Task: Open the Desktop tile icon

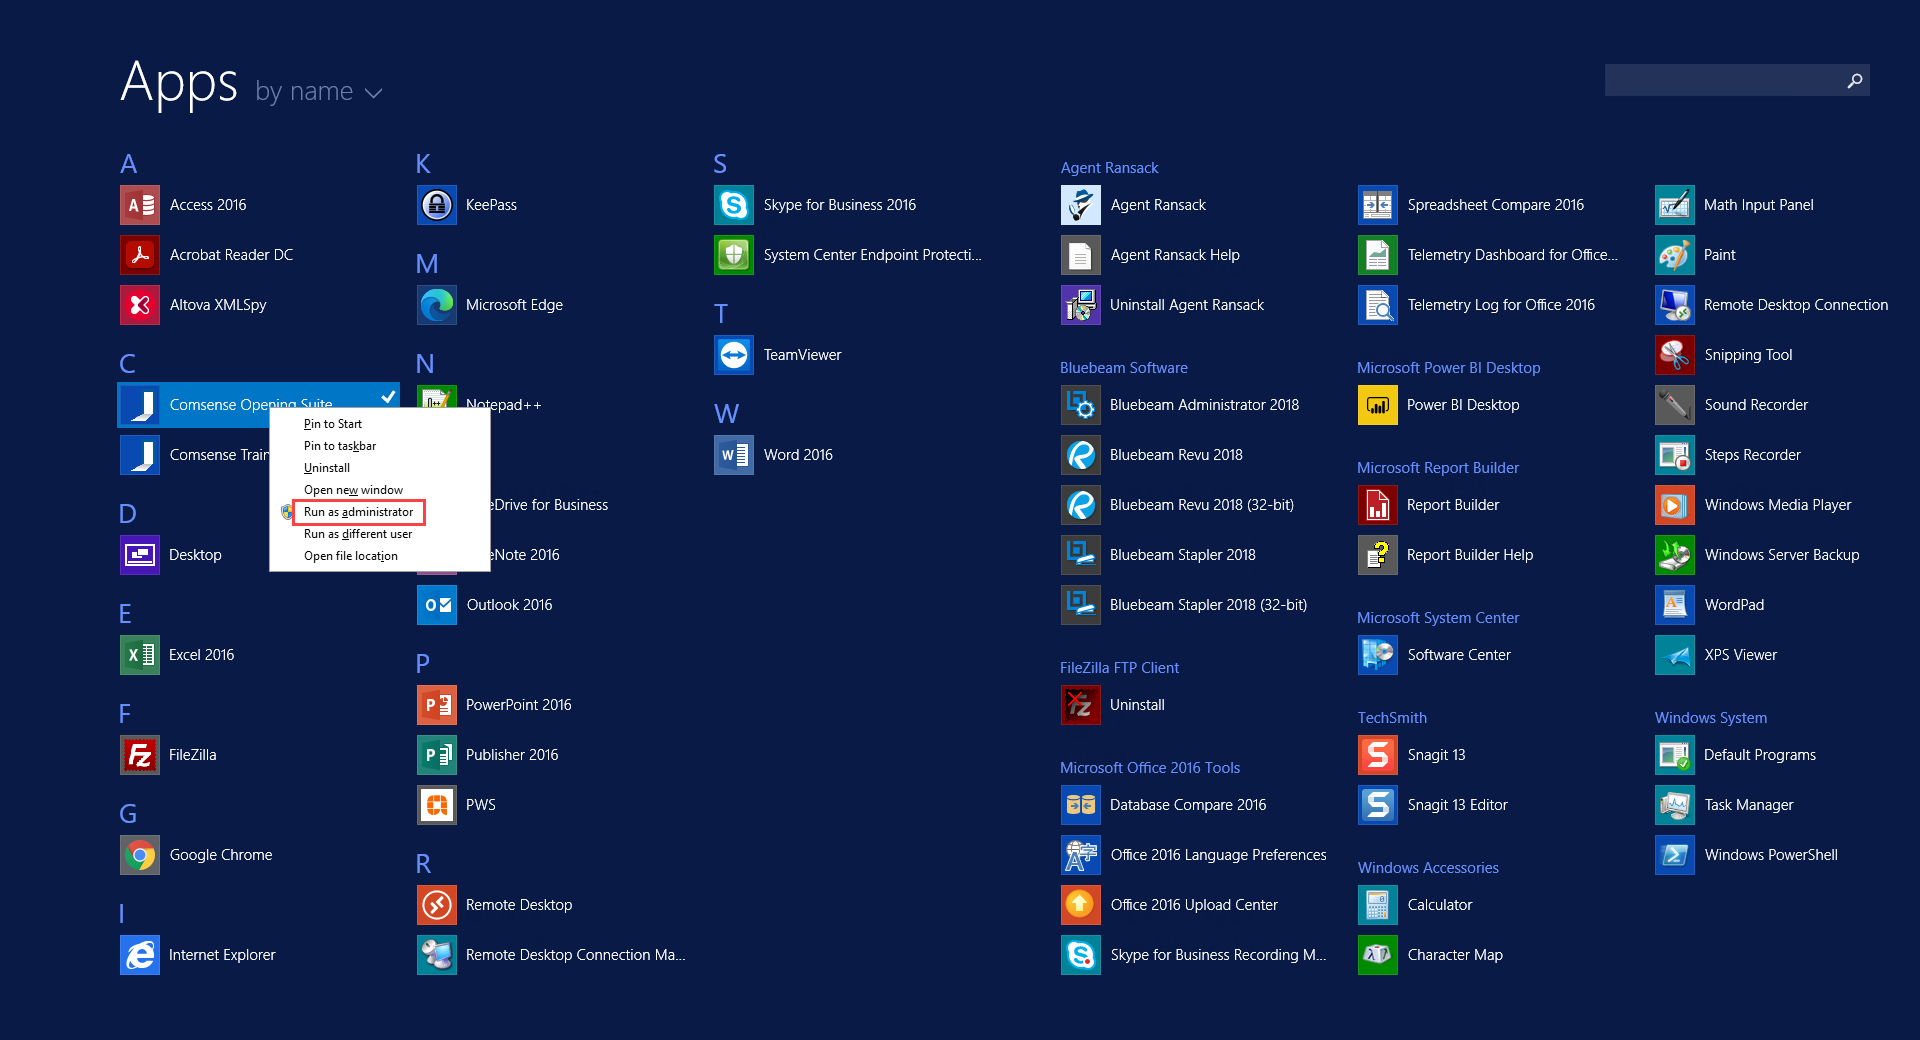Action: pos(140,555)
